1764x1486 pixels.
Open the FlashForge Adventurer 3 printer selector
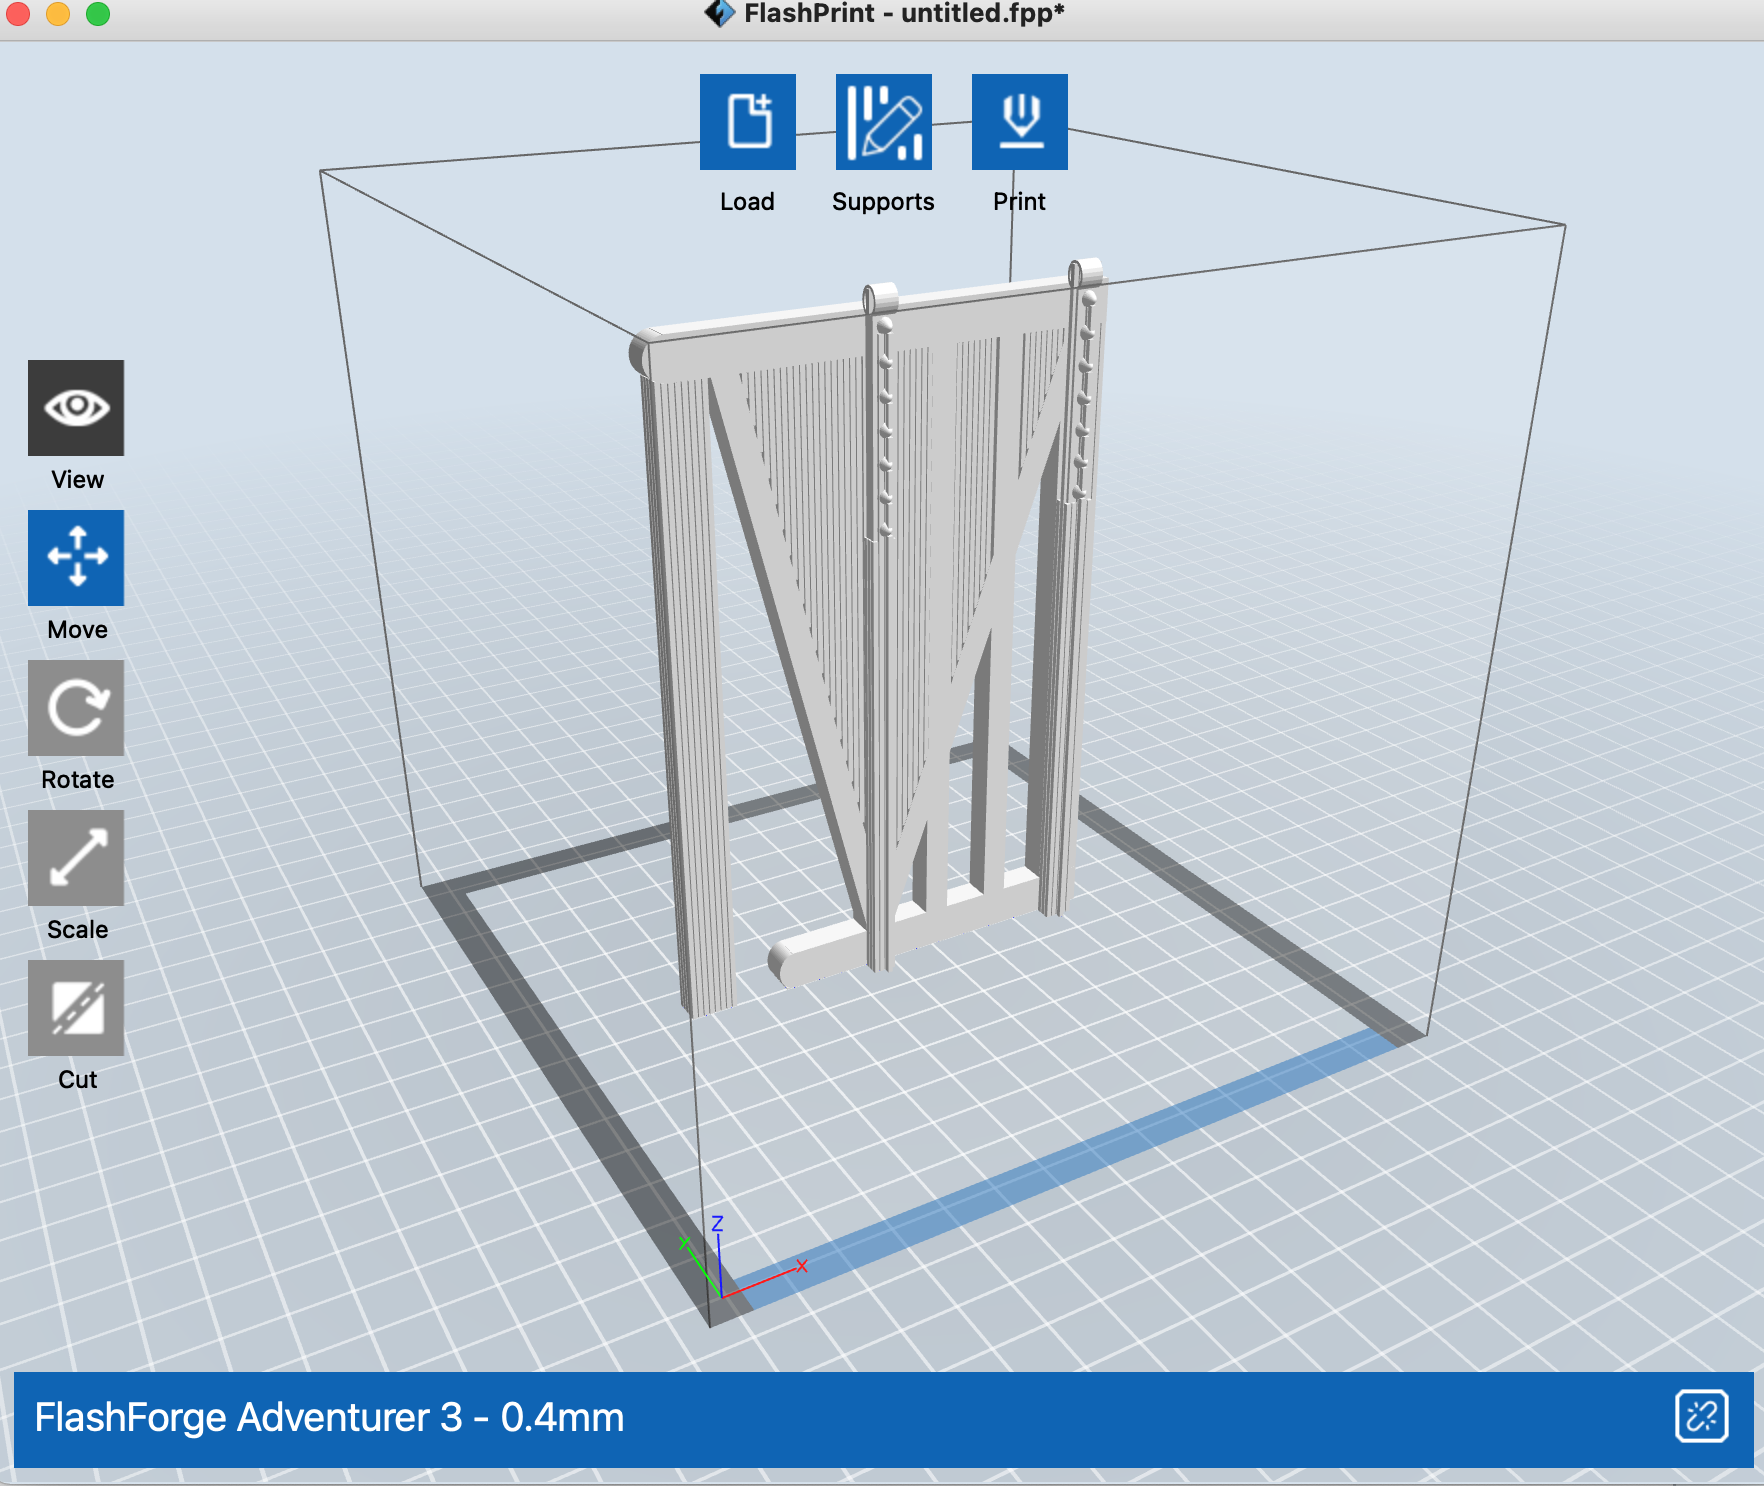pos(330,1418)
